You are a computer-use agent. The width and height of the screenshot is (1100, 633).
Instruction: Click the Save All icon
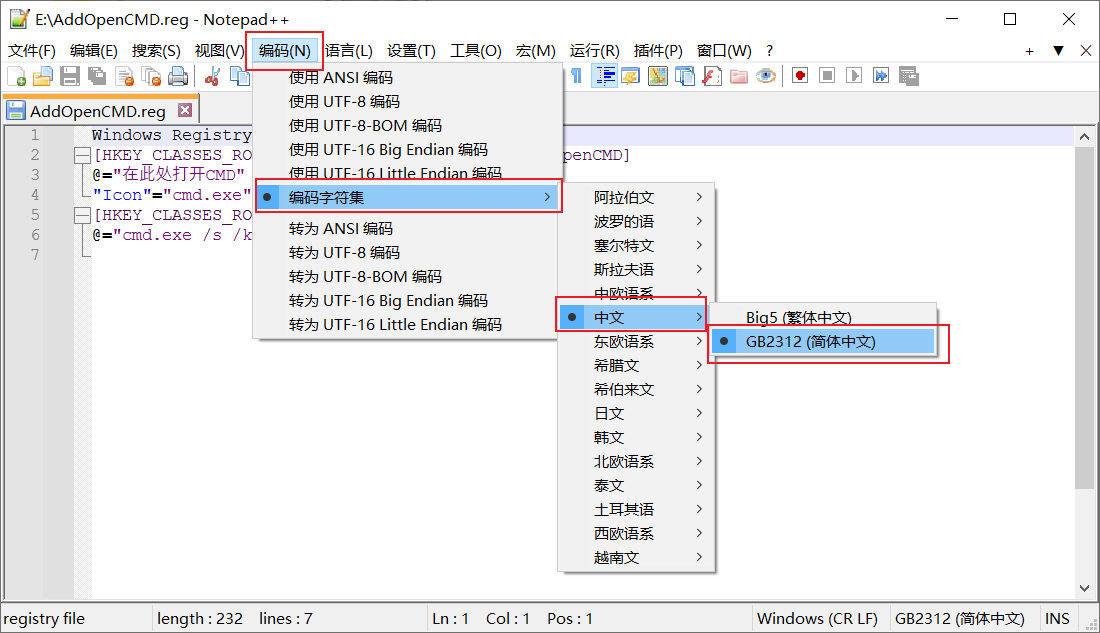(97, 76)
